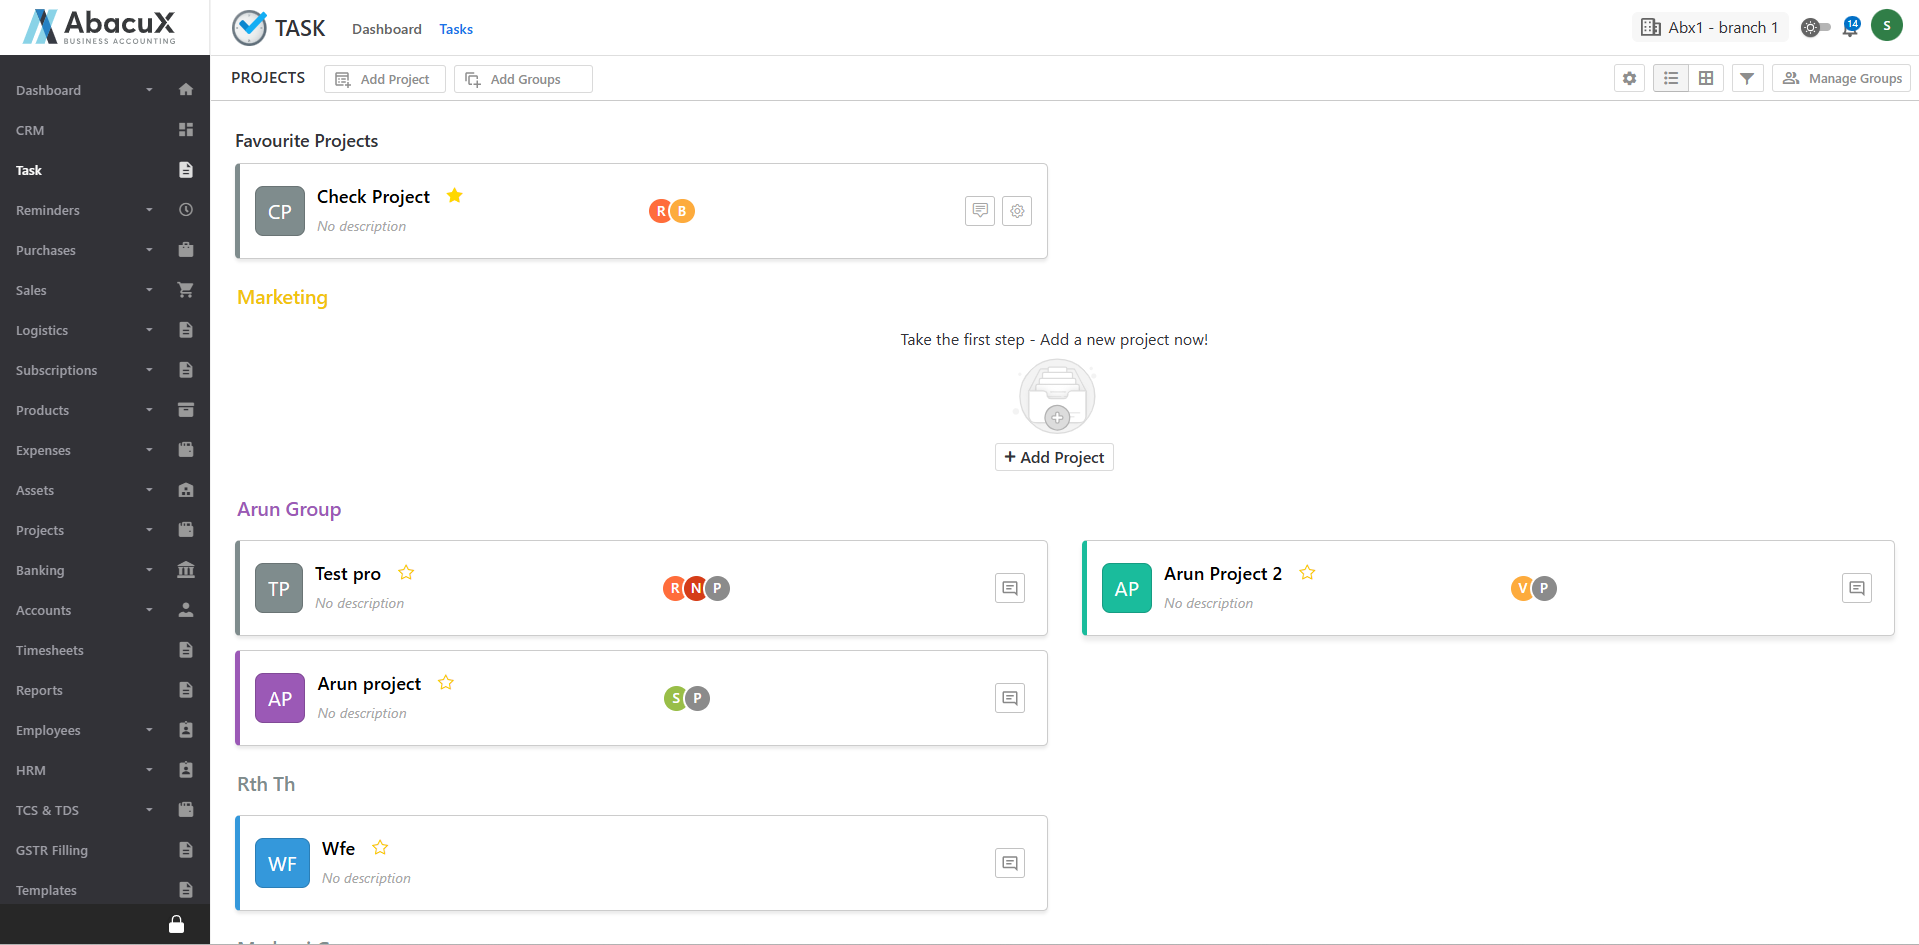This screenshot has height=945, width=1919.
Task: Click the filter funnel icon
Action: (x=1747, y=78)
